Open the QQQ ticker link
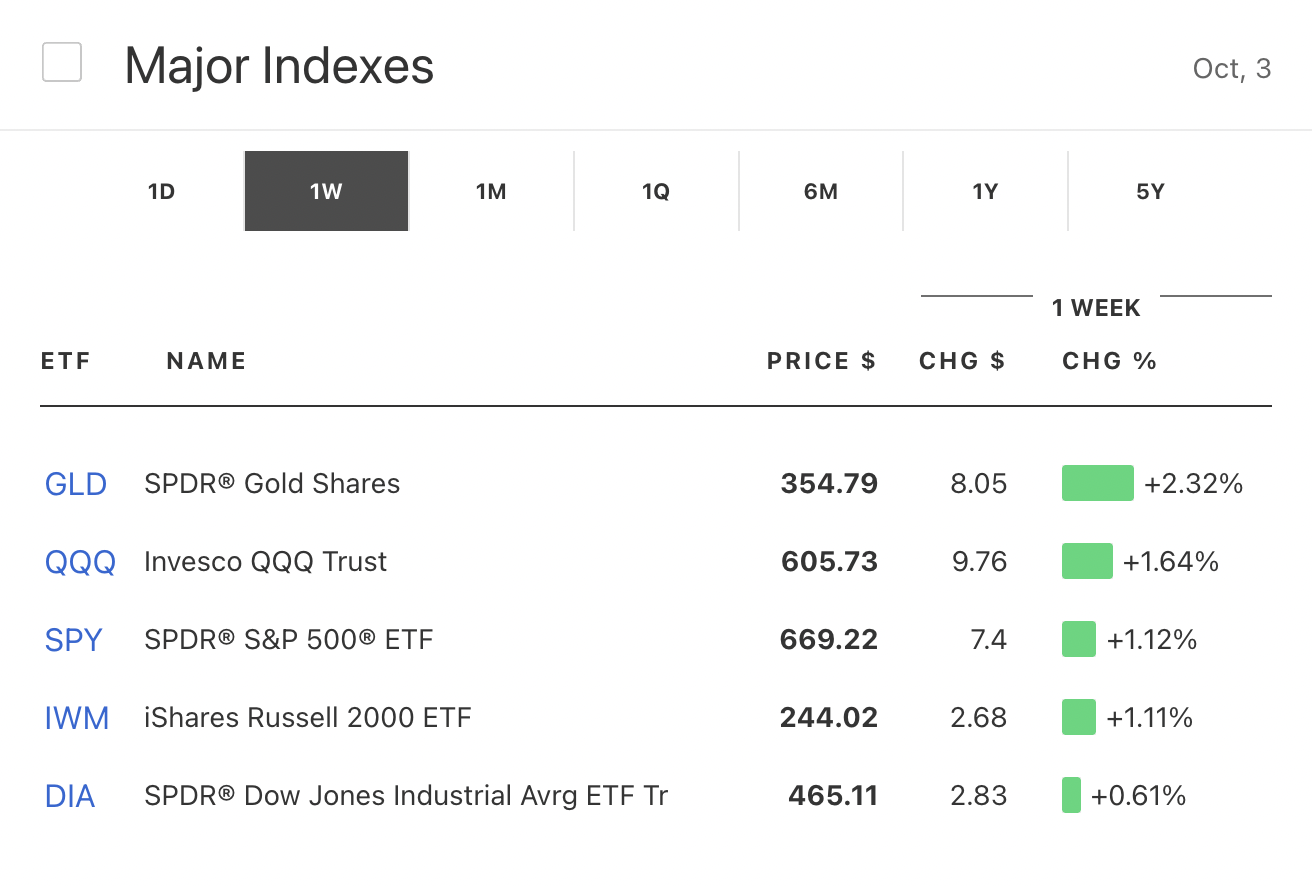The image size is (1312, 886). [x=80, y=562]
